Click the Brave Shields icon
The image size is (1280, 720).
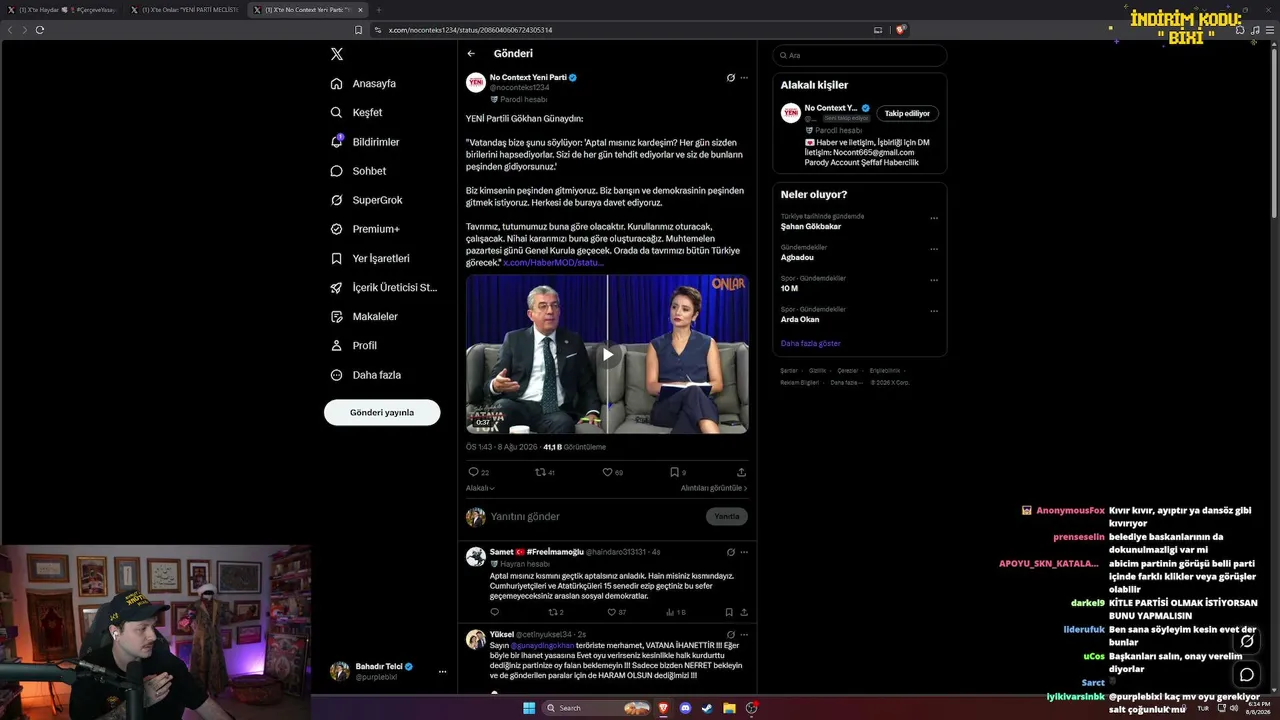(x=900, y=30)
